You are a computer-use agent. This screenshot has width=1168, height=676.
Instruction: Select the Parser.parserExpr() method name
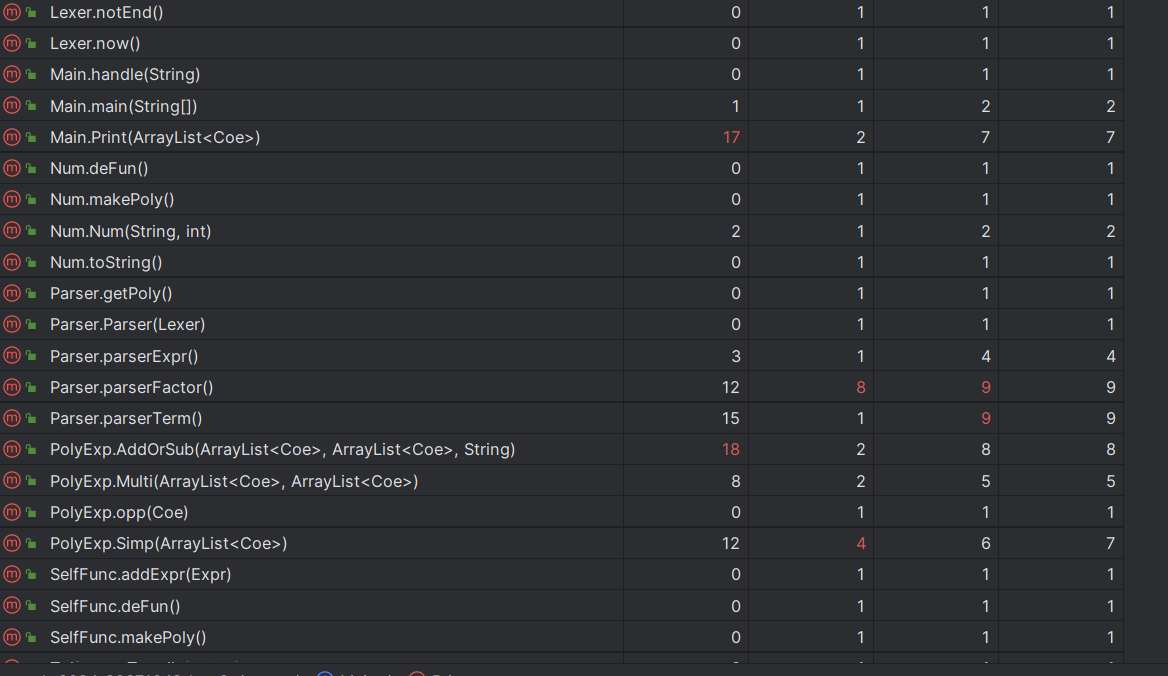[x=124, y=357]
